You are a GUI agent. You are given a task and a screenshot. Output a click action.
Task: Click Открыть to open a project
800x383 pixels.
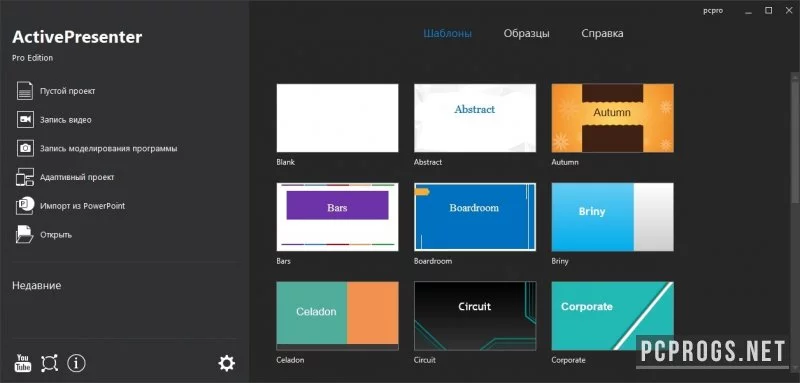pos(56,235)
